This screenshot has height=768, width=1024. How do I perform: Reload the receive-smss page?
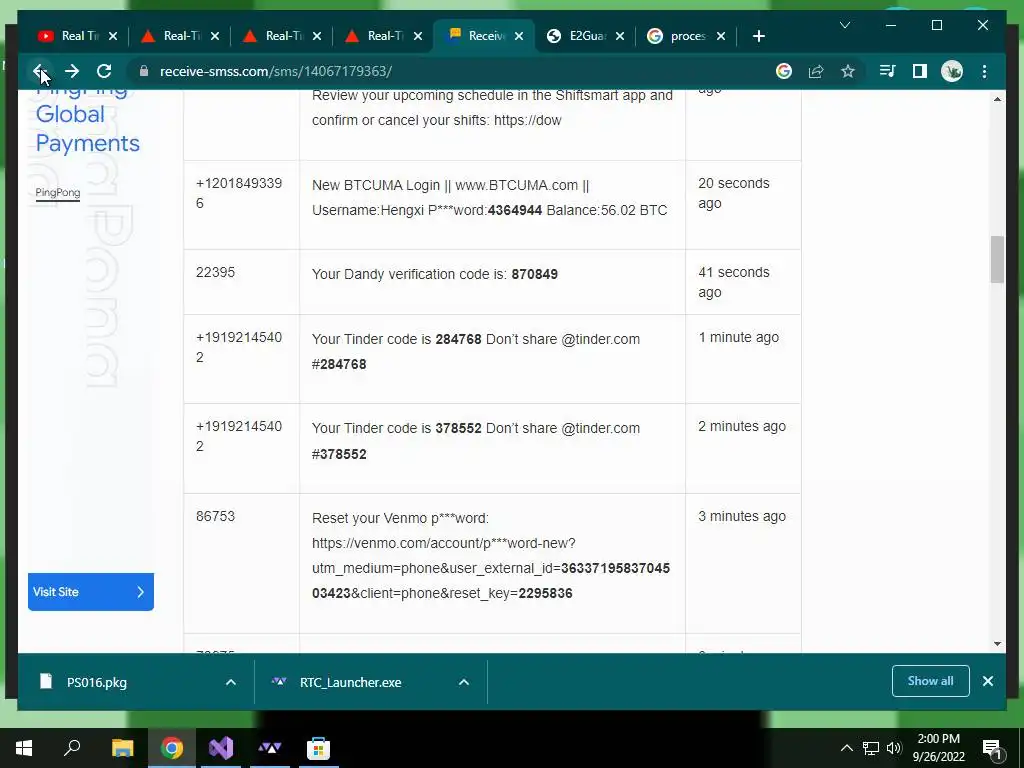point(104,71)
